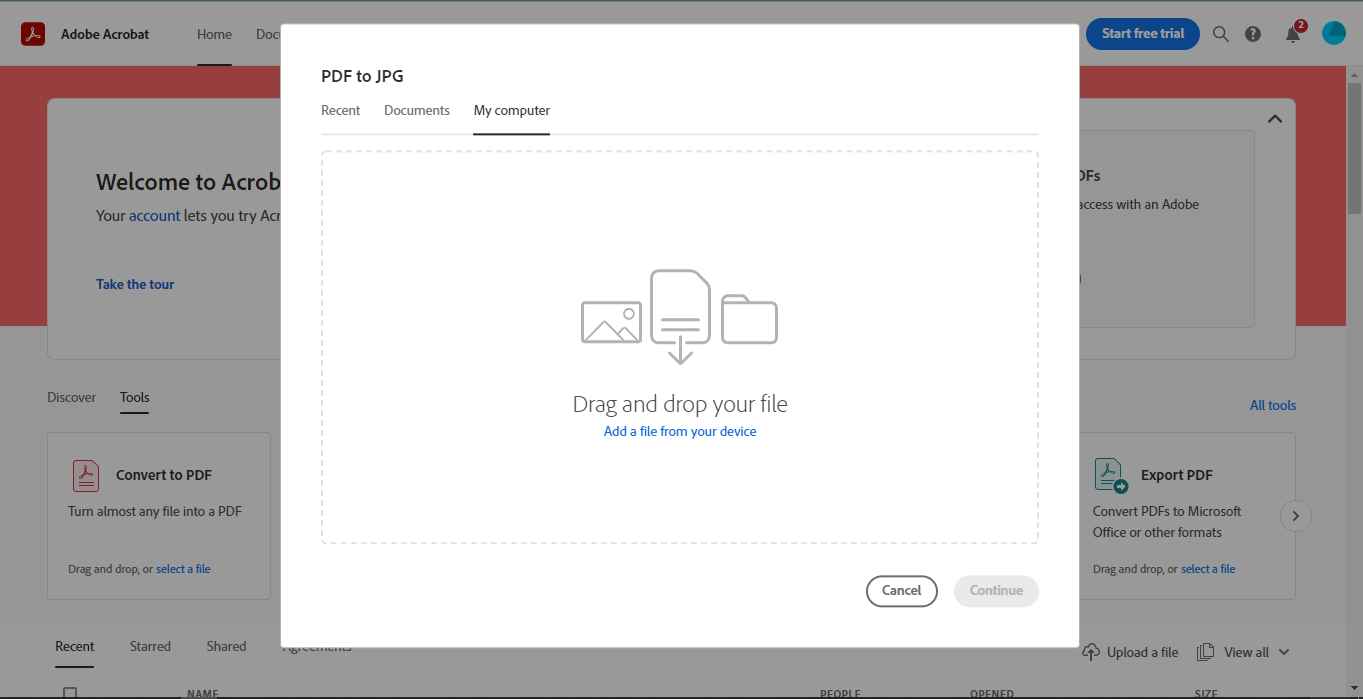Viewport: 1363px width, 699px height.
Task: Click the Export PDF tool icon
Action: 1110,475
